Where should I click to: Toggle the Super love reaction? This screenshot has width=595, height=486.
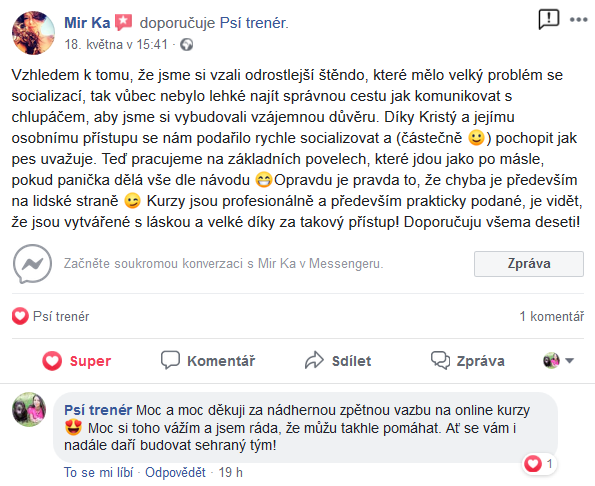pos(77,360)
